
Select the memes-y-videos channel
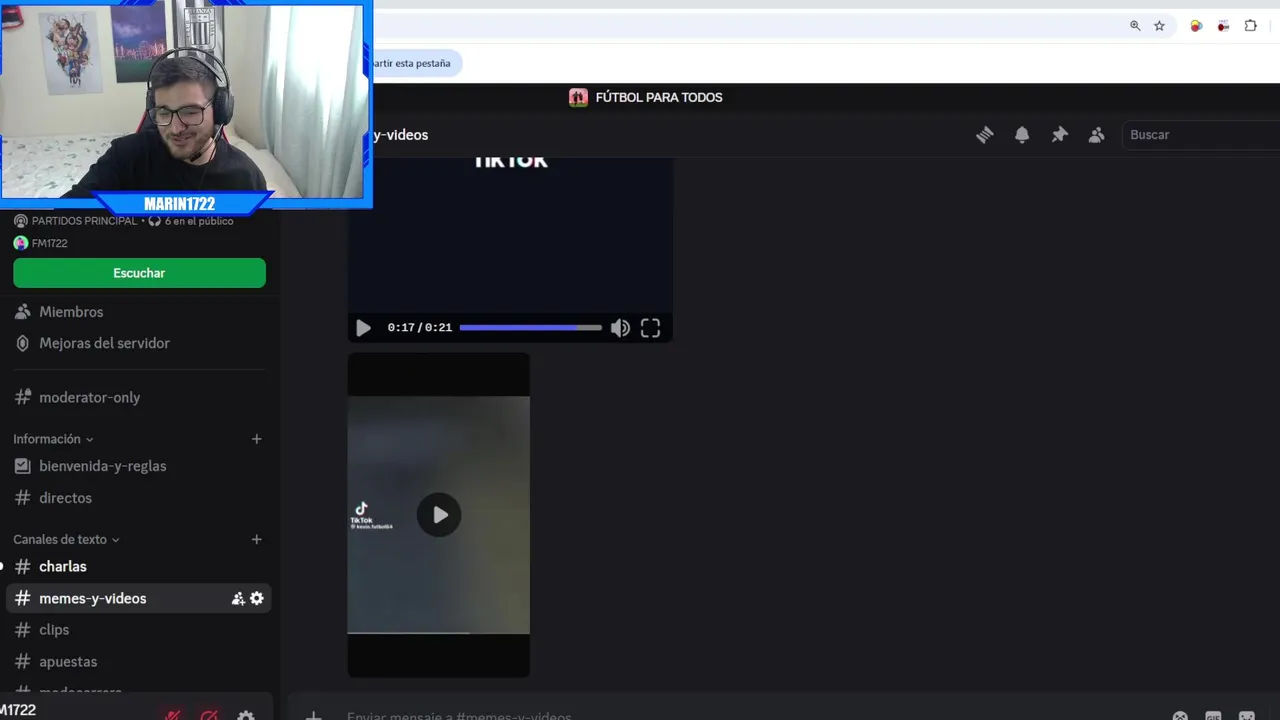139,598
